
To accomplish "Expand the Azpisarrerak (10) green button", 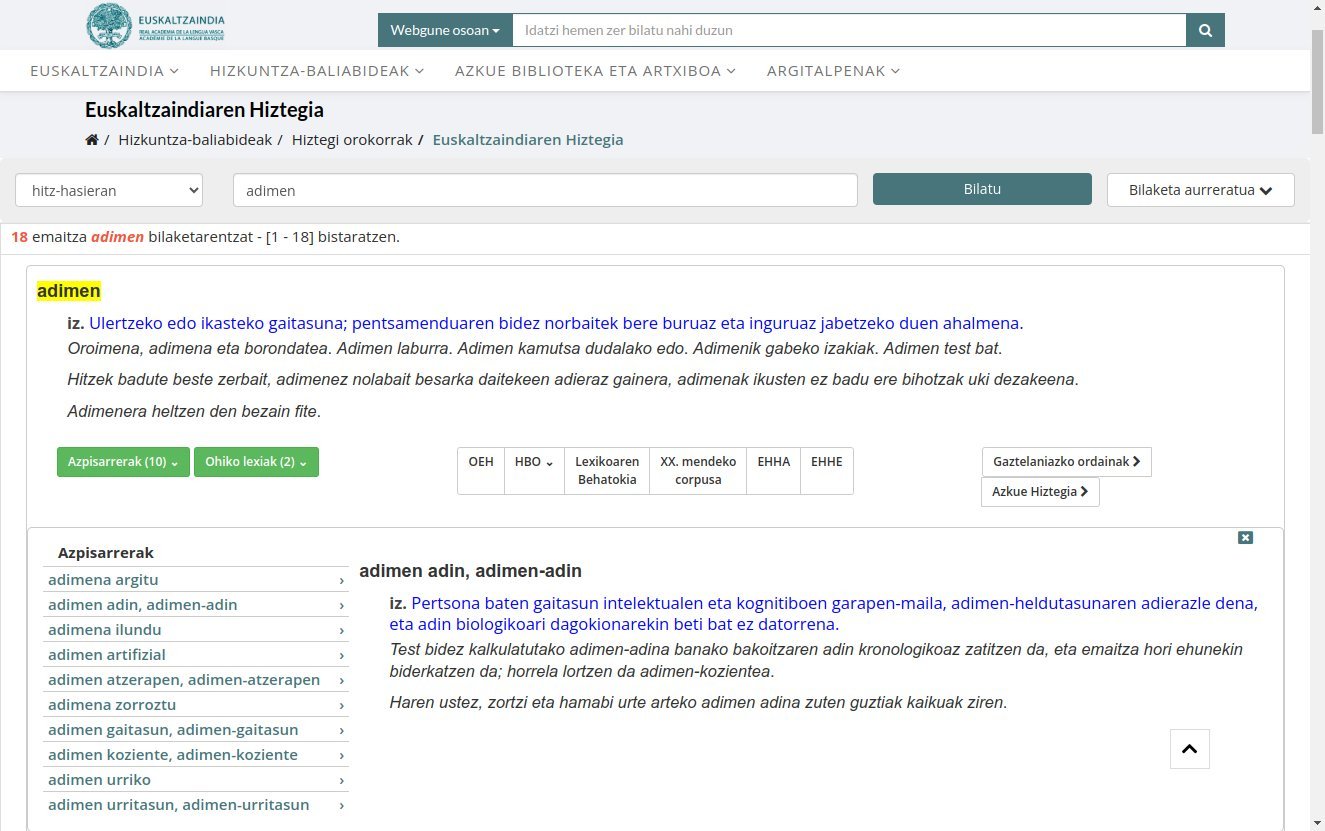I will click(x=123, y=462).
